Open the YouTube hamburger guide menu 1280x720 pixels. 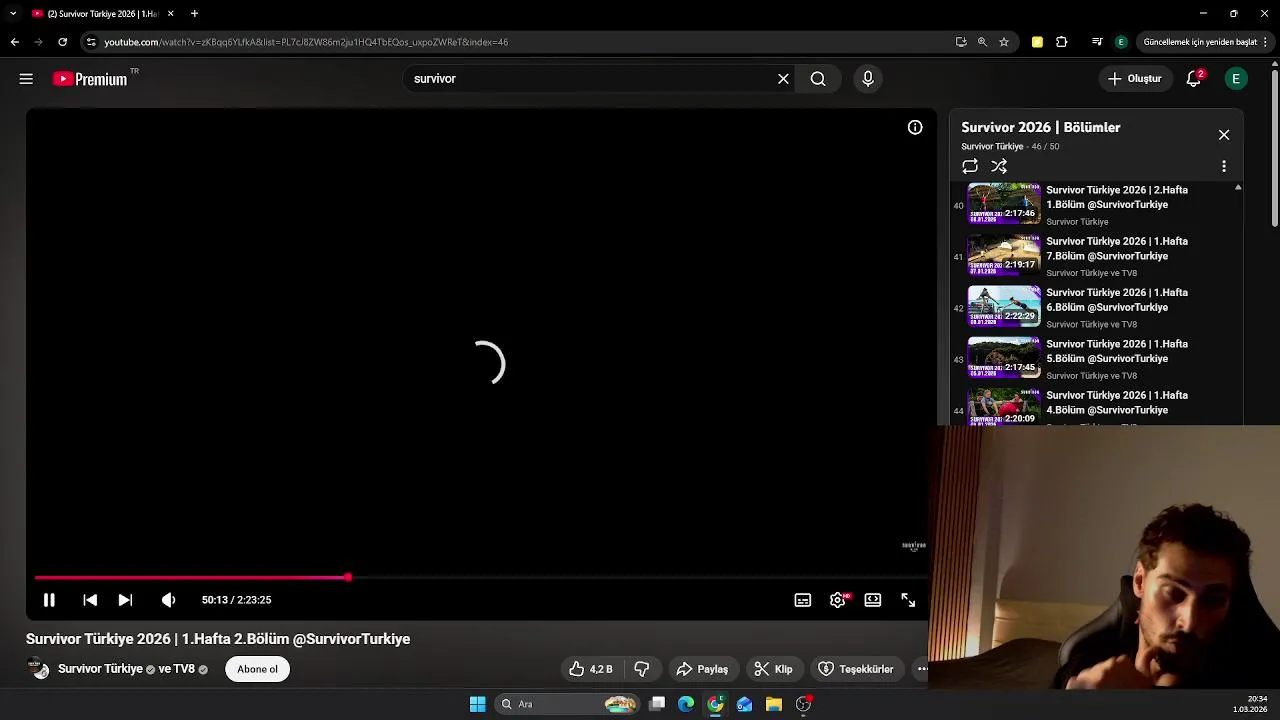point(26,79)
